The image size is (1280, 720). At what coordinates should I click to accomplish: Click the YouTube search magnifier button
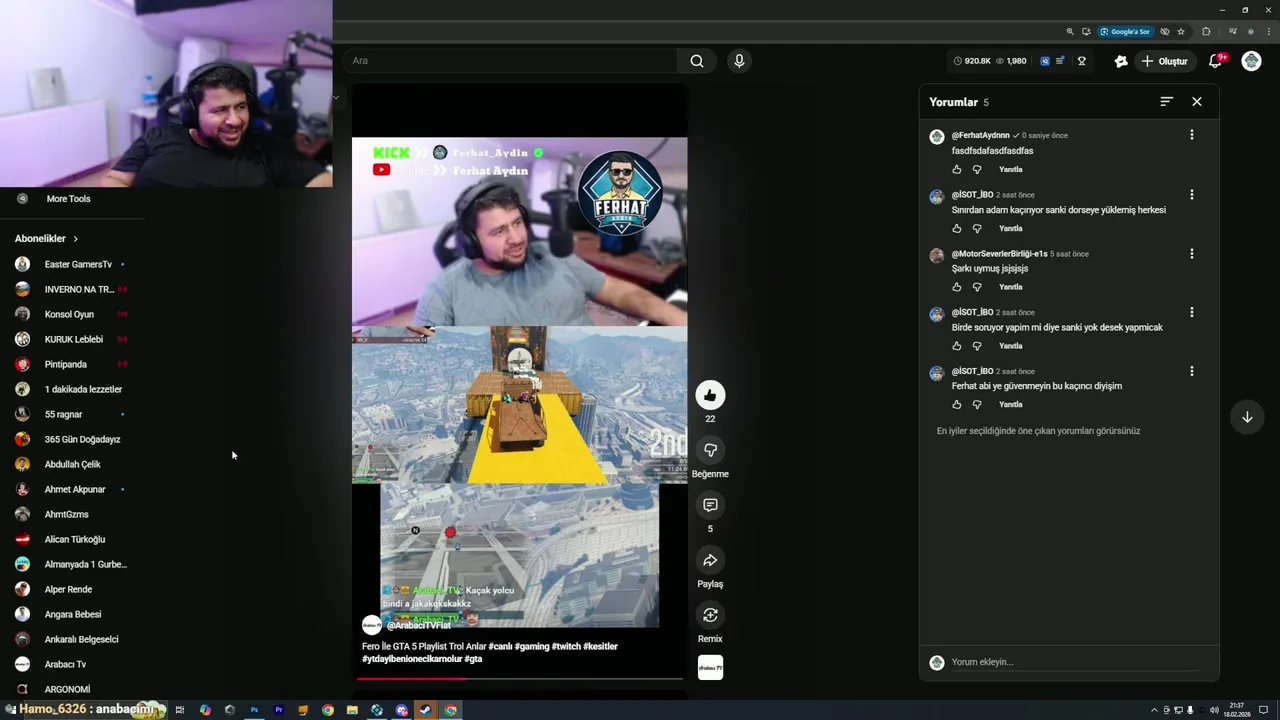tap(697, 61)
